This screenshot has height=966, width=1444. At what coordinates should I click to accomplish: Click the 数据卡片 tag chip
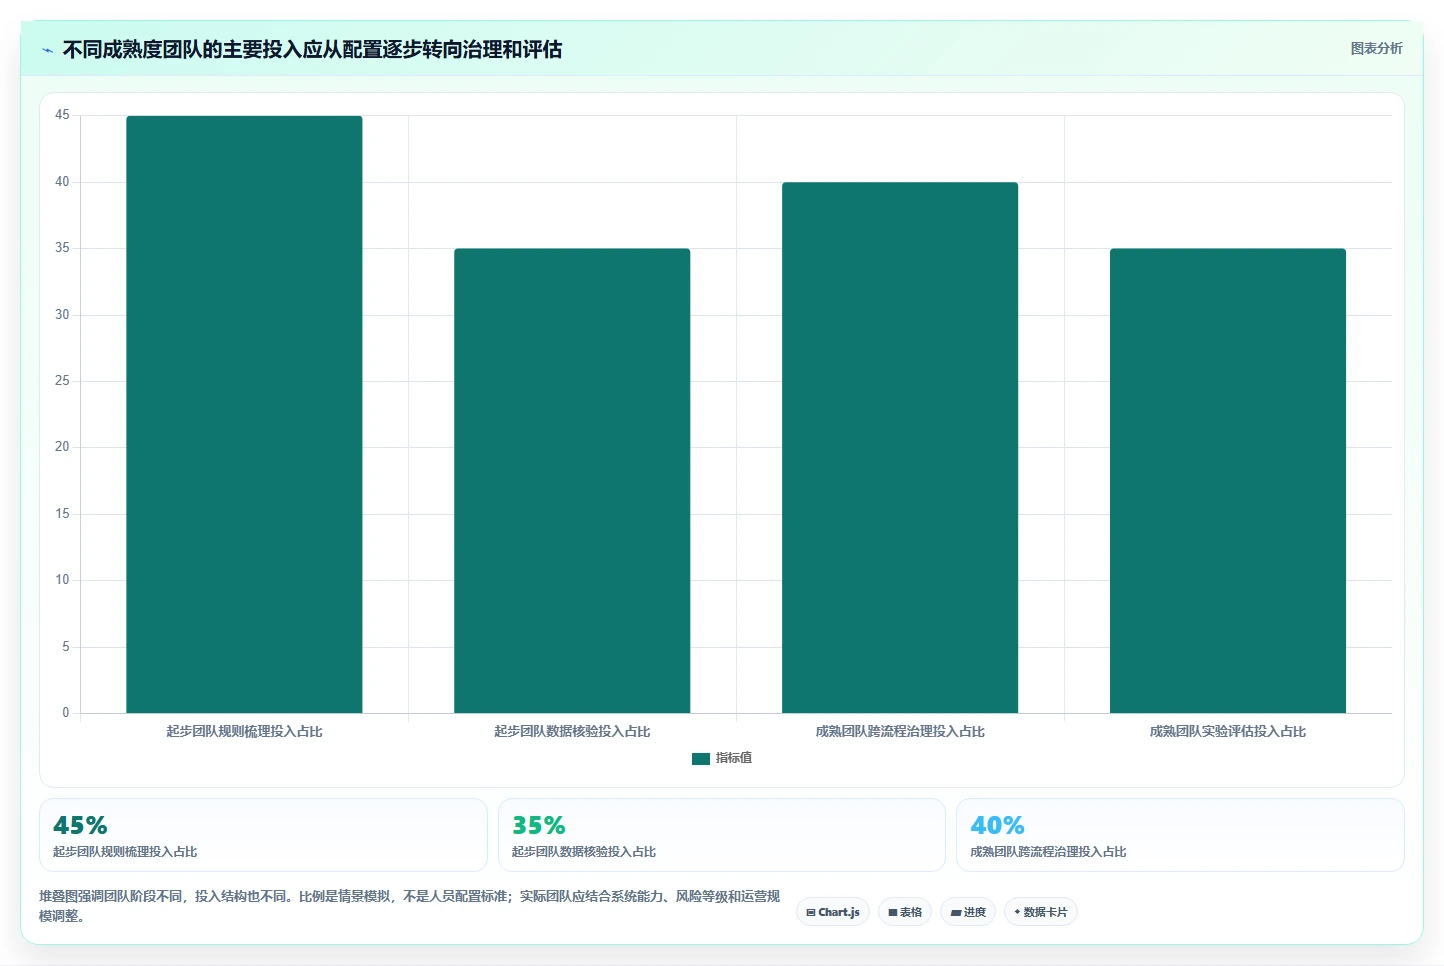click(1040, 912)
